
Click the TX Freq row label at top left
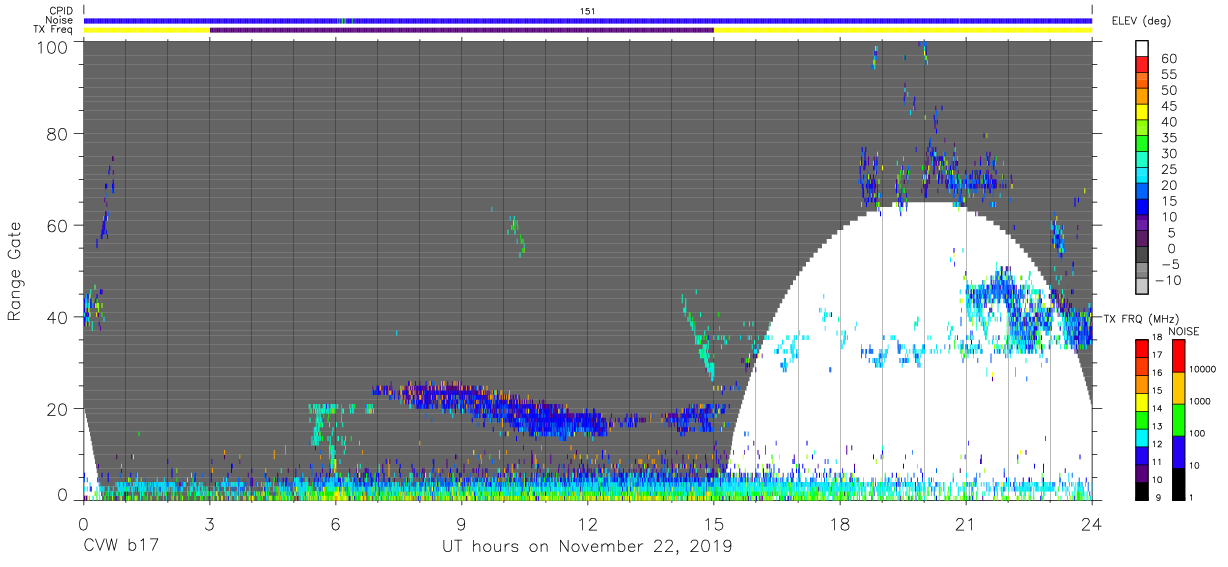pyautogui.click(x=54, y=30)
